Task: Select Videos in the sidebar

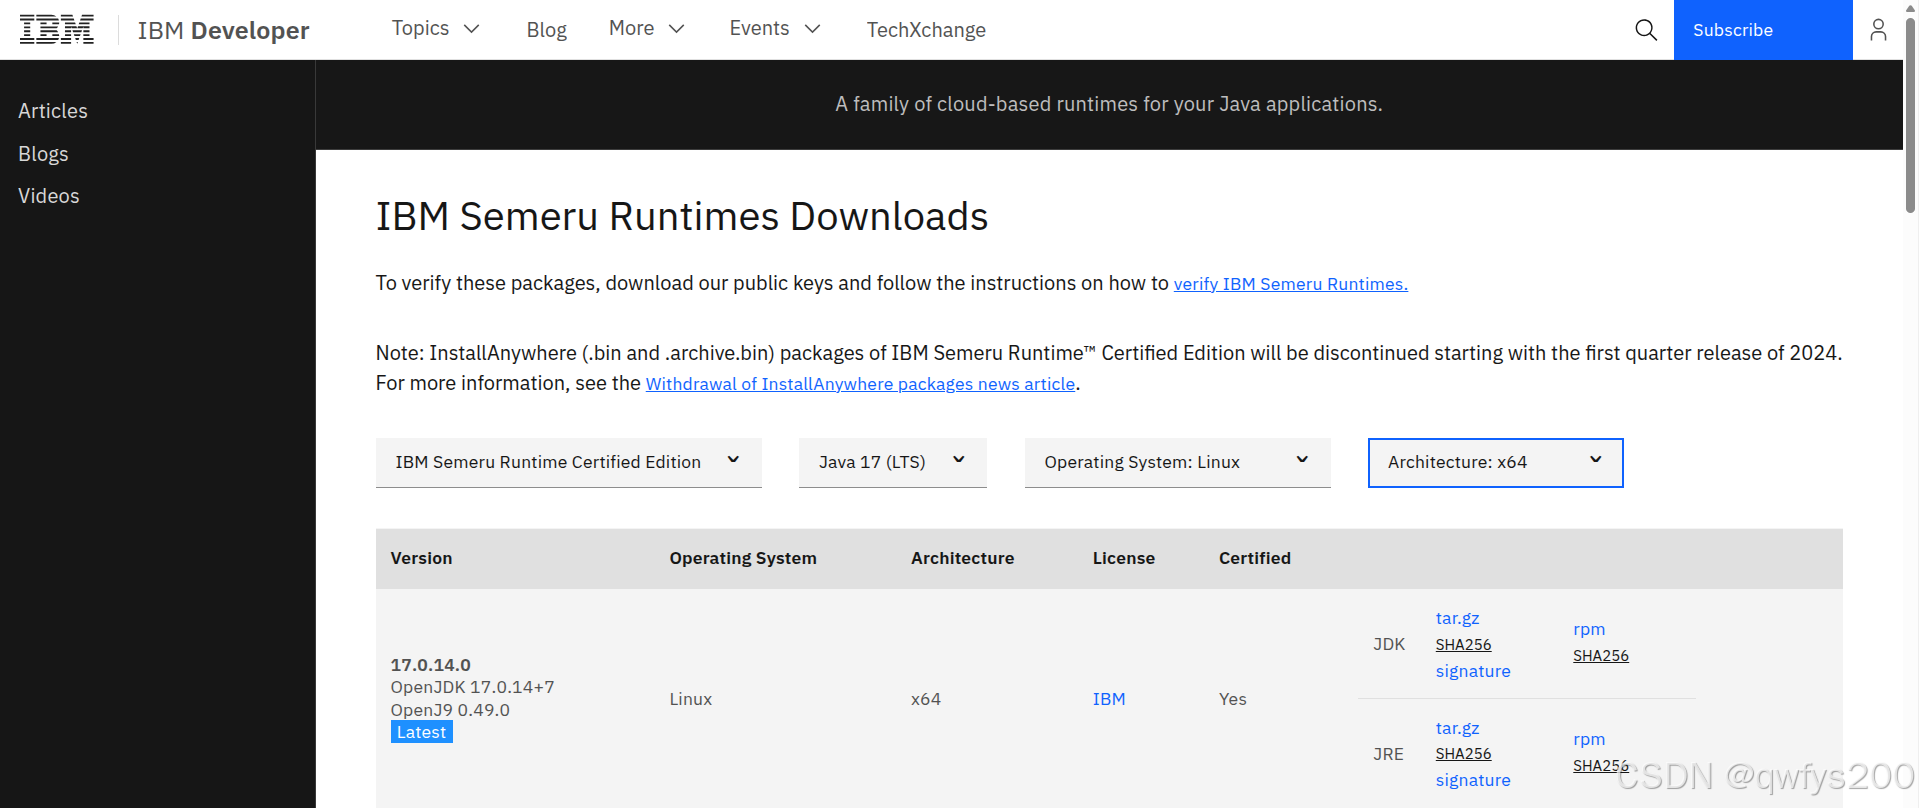Action: pos(48,196)
